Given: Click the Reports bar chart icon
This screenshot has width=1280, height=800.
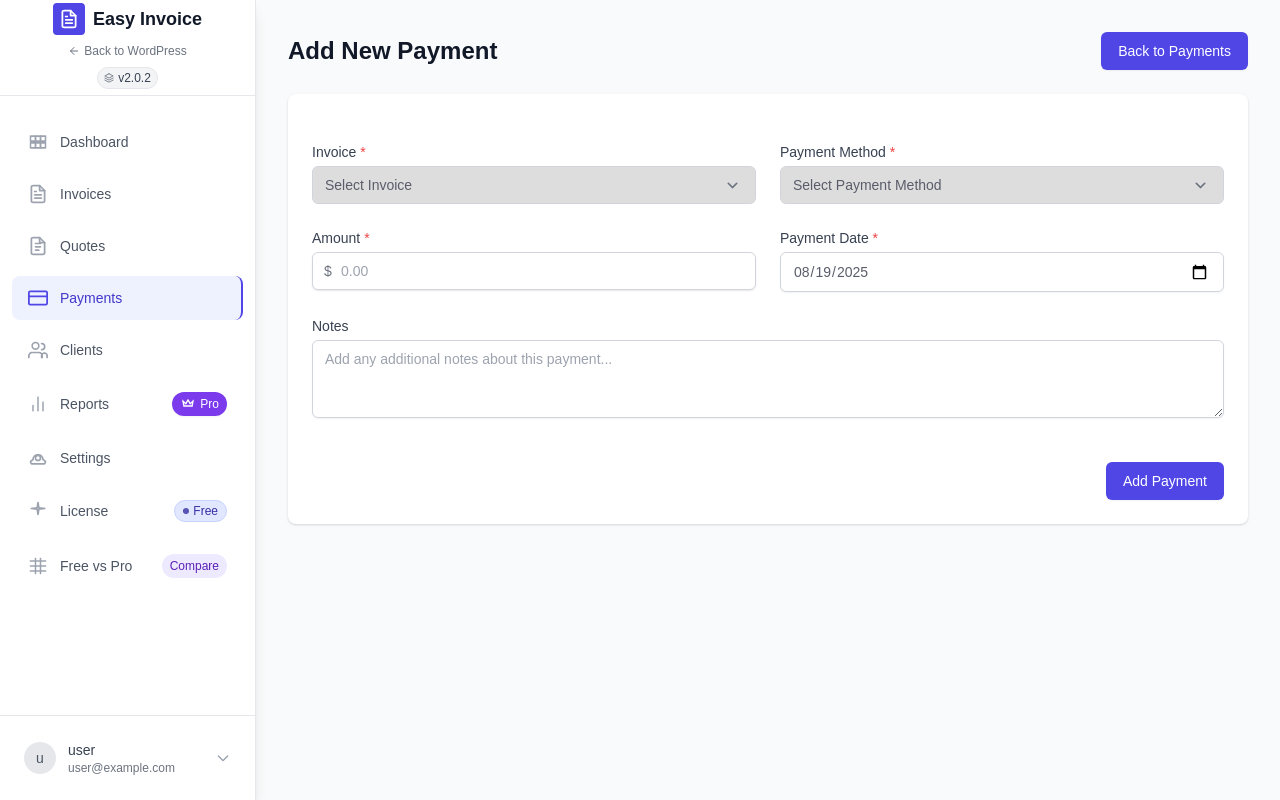Looking at the screenshot, I should [x=38, y=404].
